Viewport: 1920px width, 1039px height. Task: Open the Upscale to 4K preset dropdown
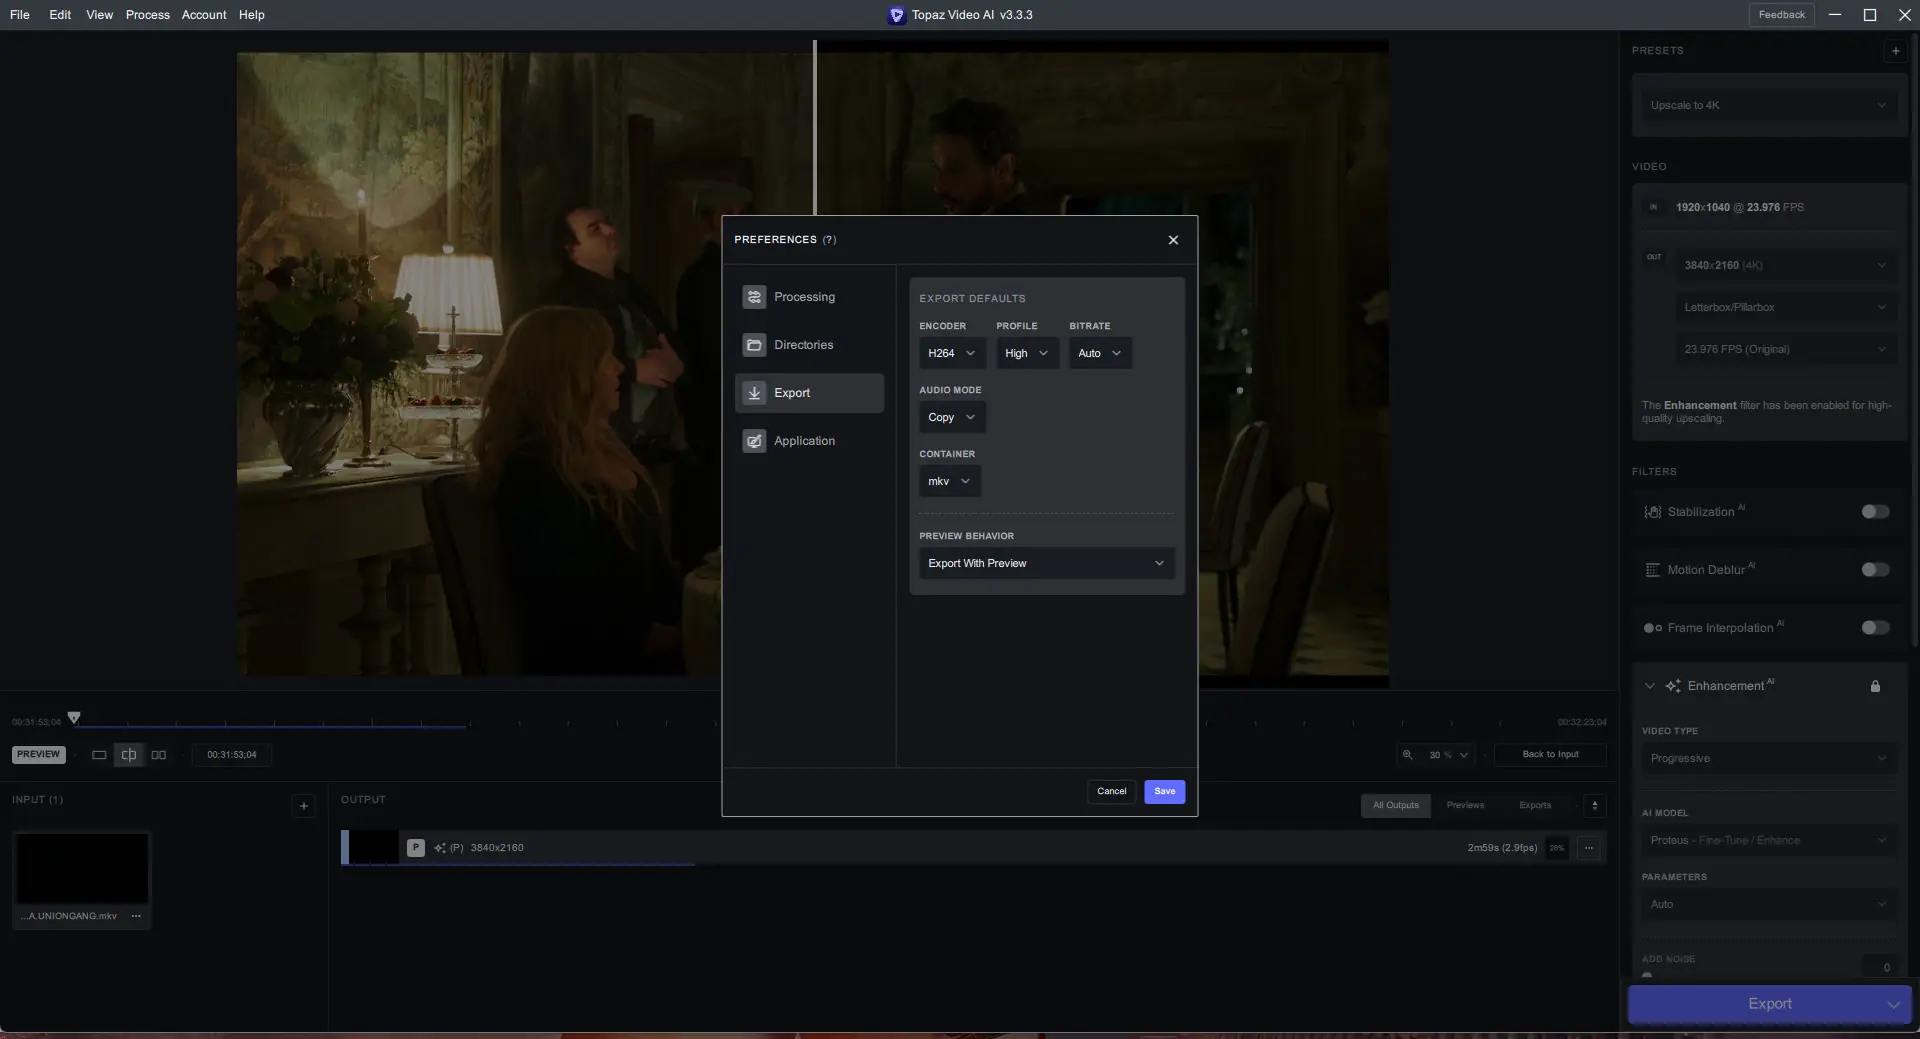pyautogui.click(x=1768, y=105)
